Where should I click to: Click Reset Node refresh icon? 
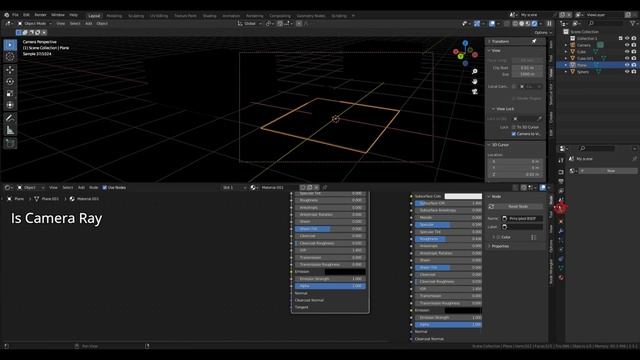point(491,207)
